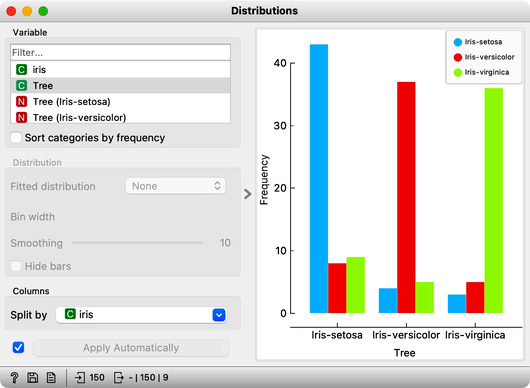Enable Sort categories by frequency
Screen dimensions: 530x388
coord(16,138)
